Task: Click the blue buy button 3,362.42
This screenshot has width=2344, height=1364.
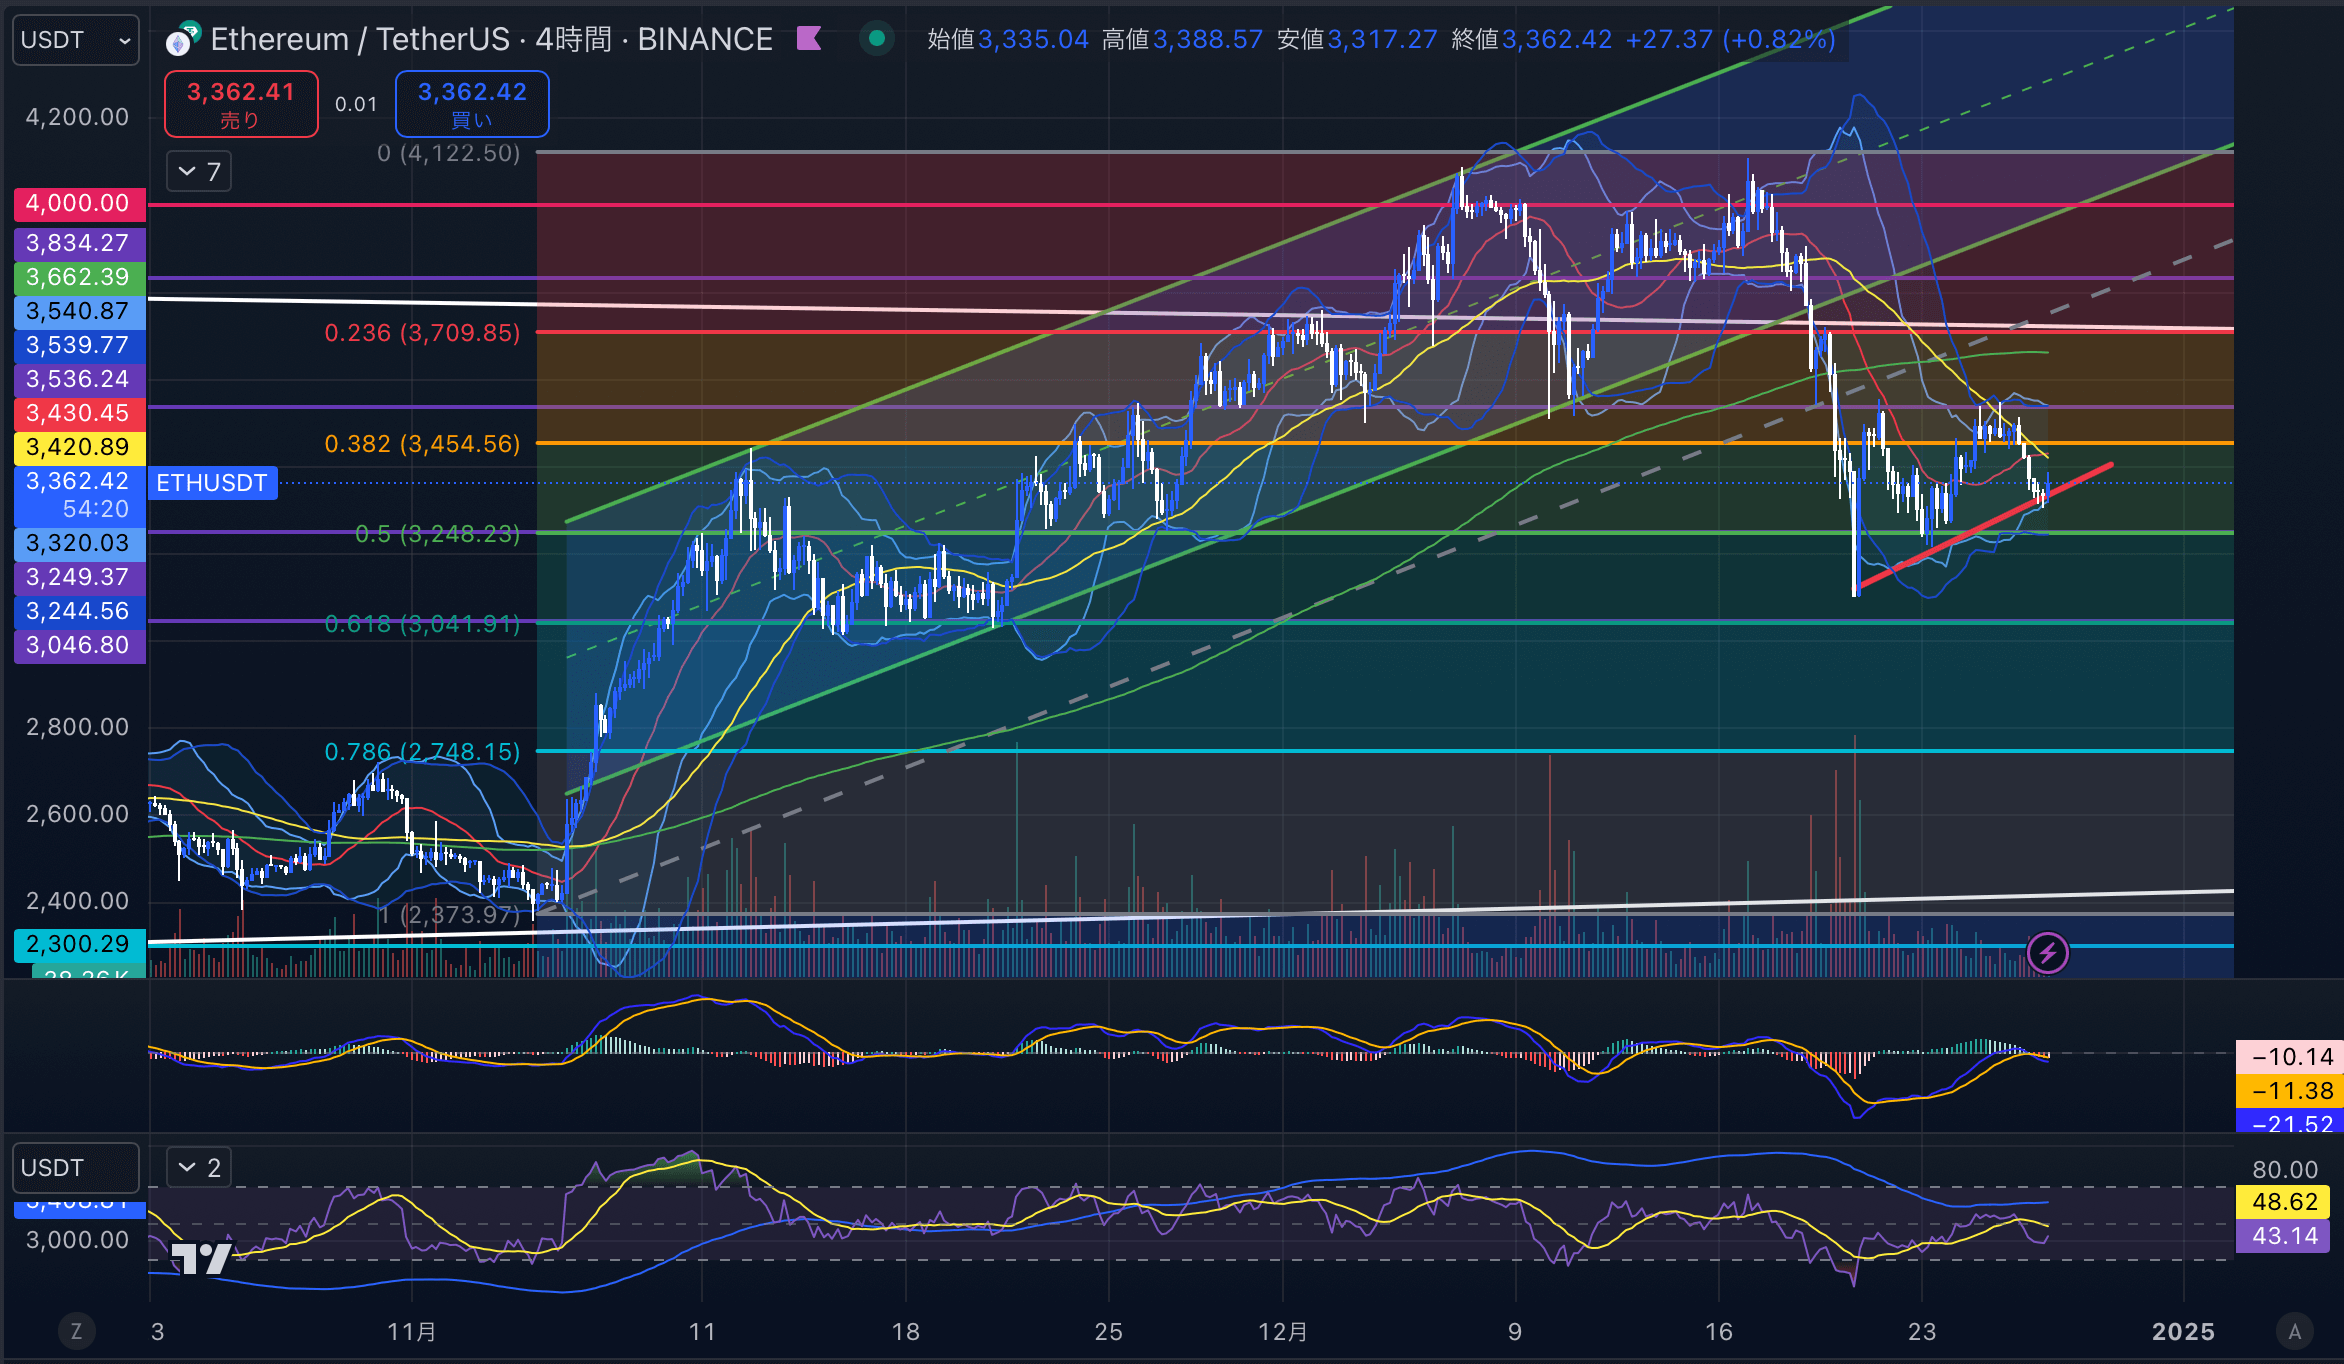Action: tap(472, 104)
